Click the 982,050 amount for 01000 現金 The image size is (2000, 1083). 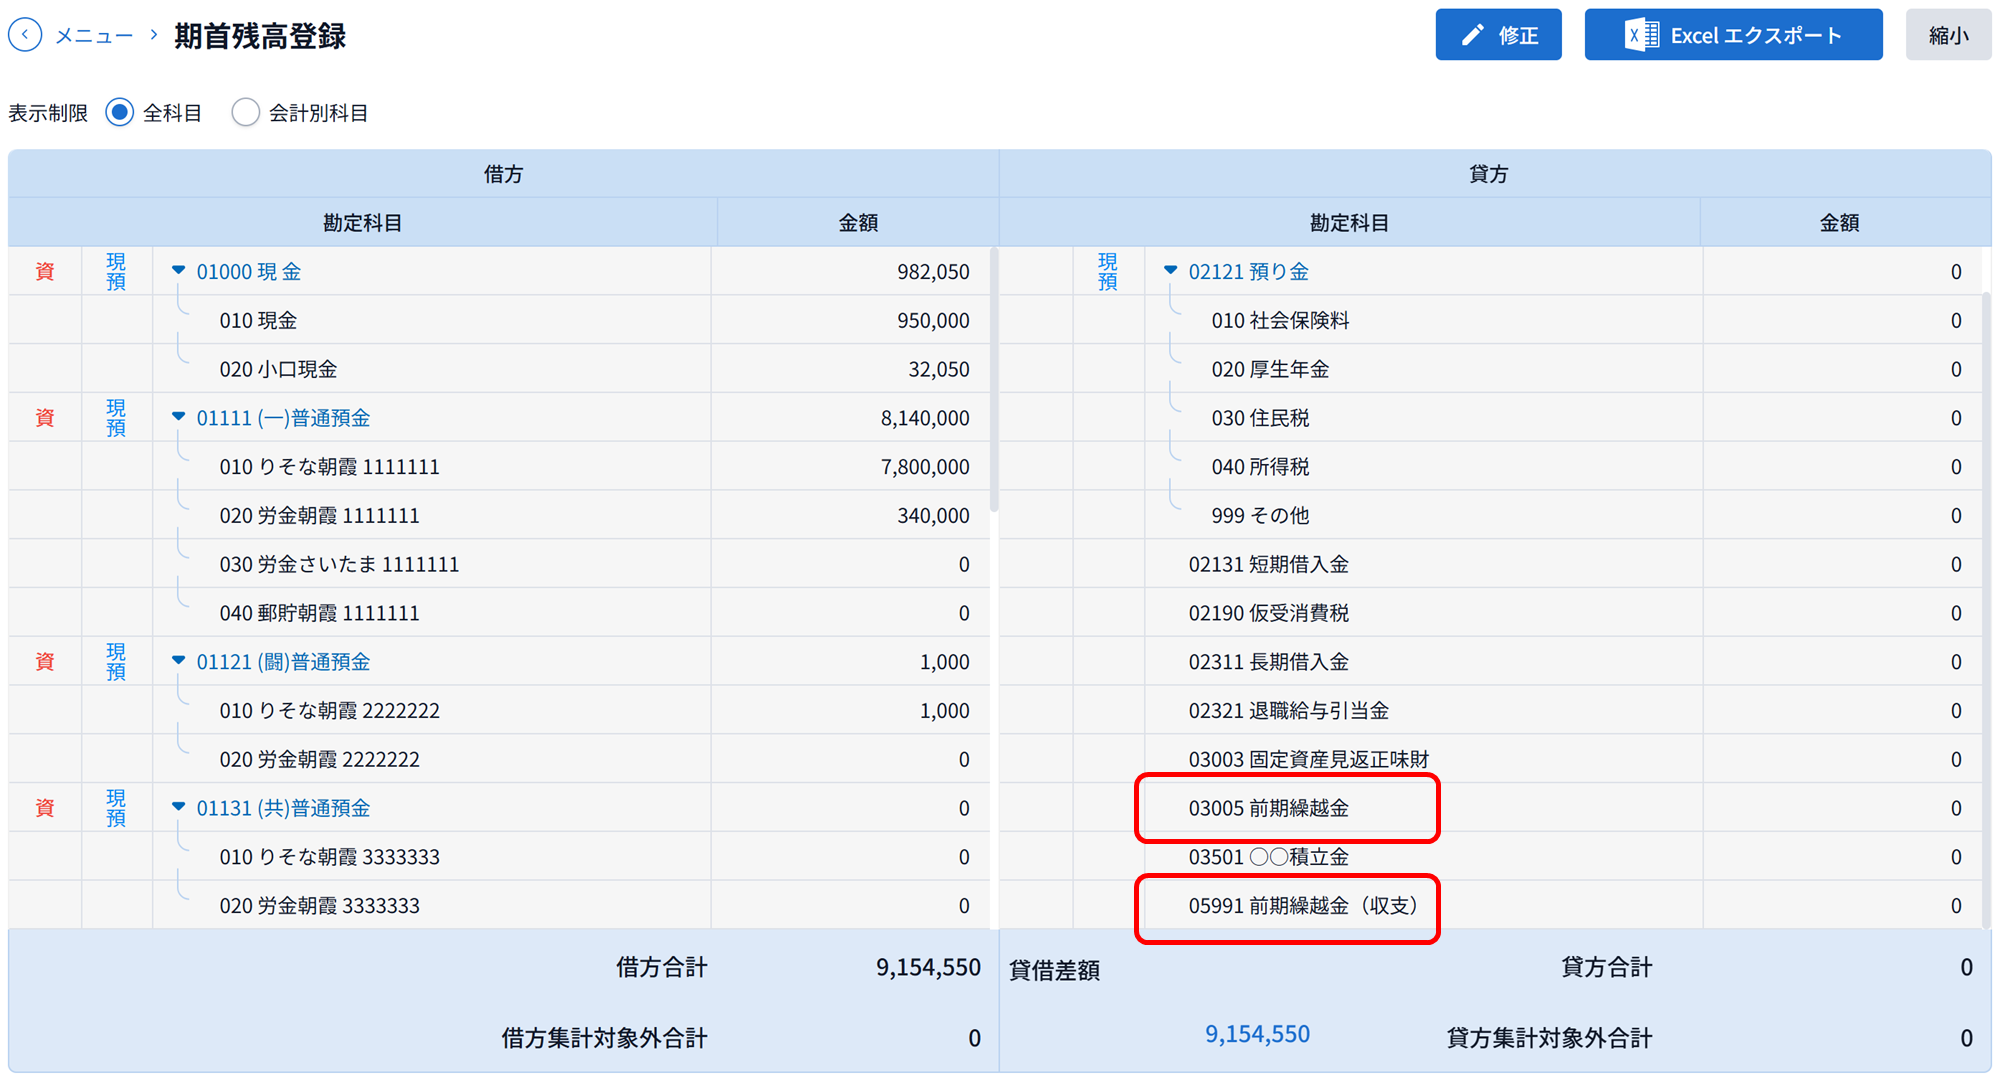coord(933,272)
